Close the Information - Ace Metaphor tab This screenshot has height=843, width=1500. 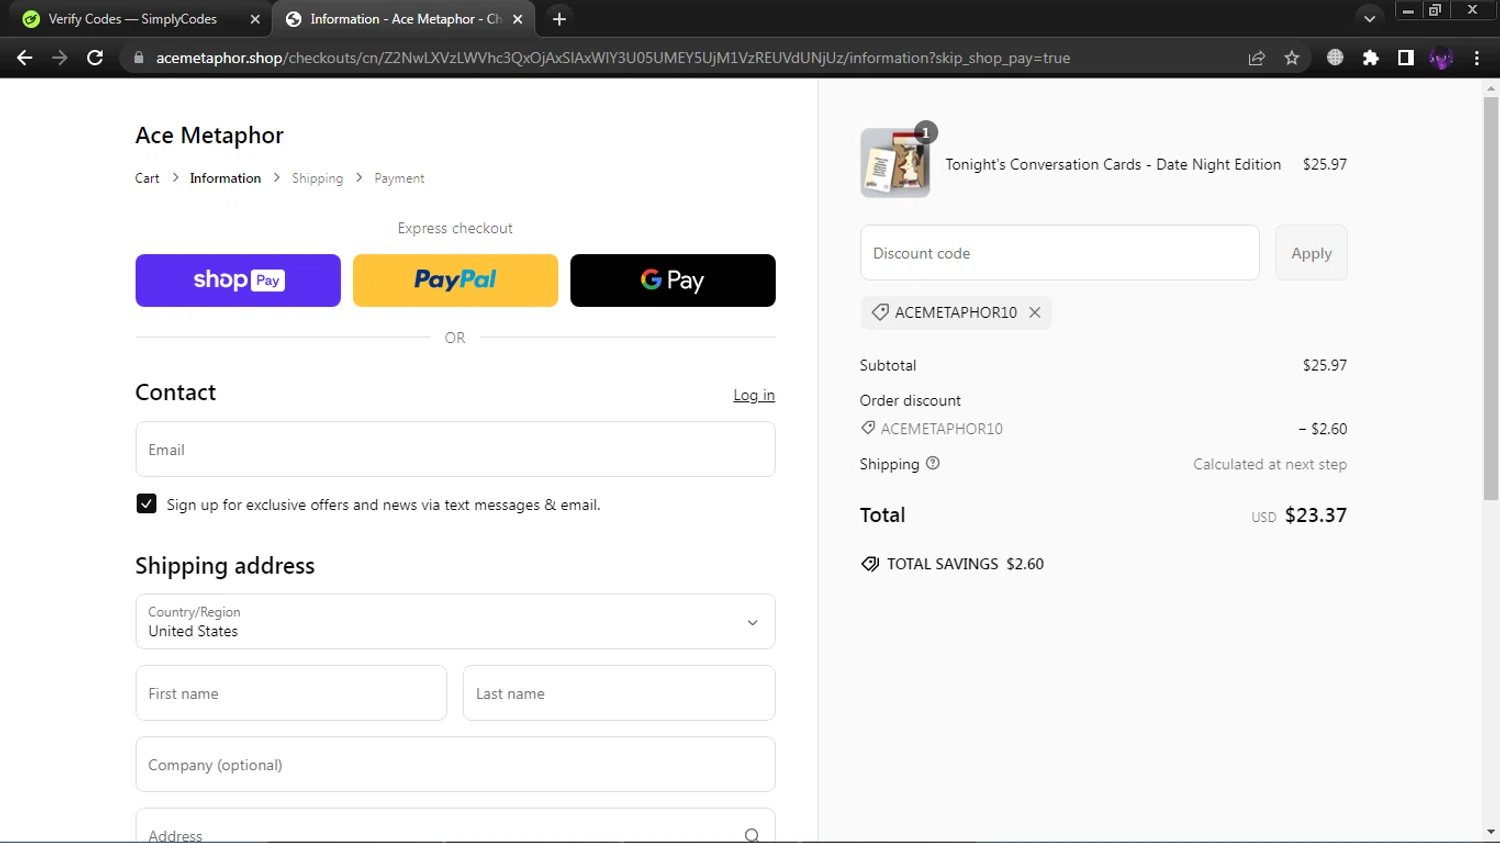pyautogui.click(x=518, y=19)
